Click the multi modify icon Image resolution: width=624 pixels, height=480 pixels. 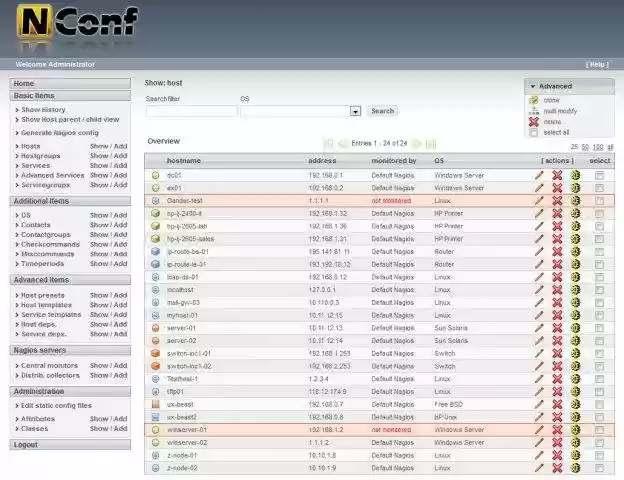click(x=534, y=111)
